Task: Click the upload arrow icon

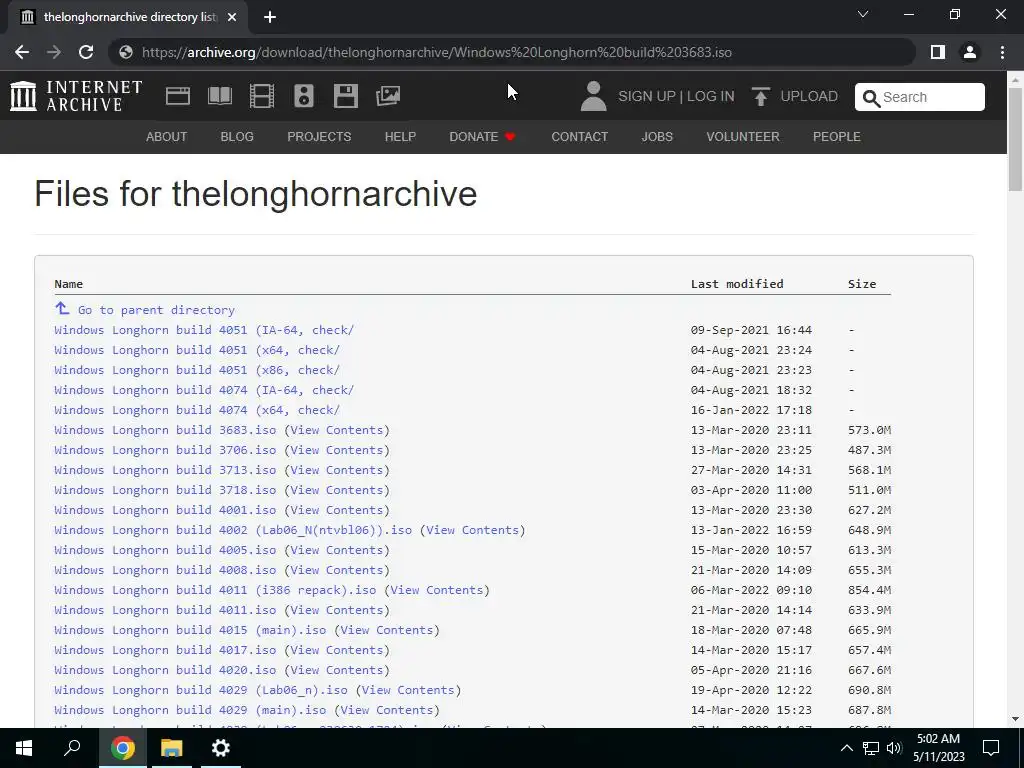Action: [760, 96]
